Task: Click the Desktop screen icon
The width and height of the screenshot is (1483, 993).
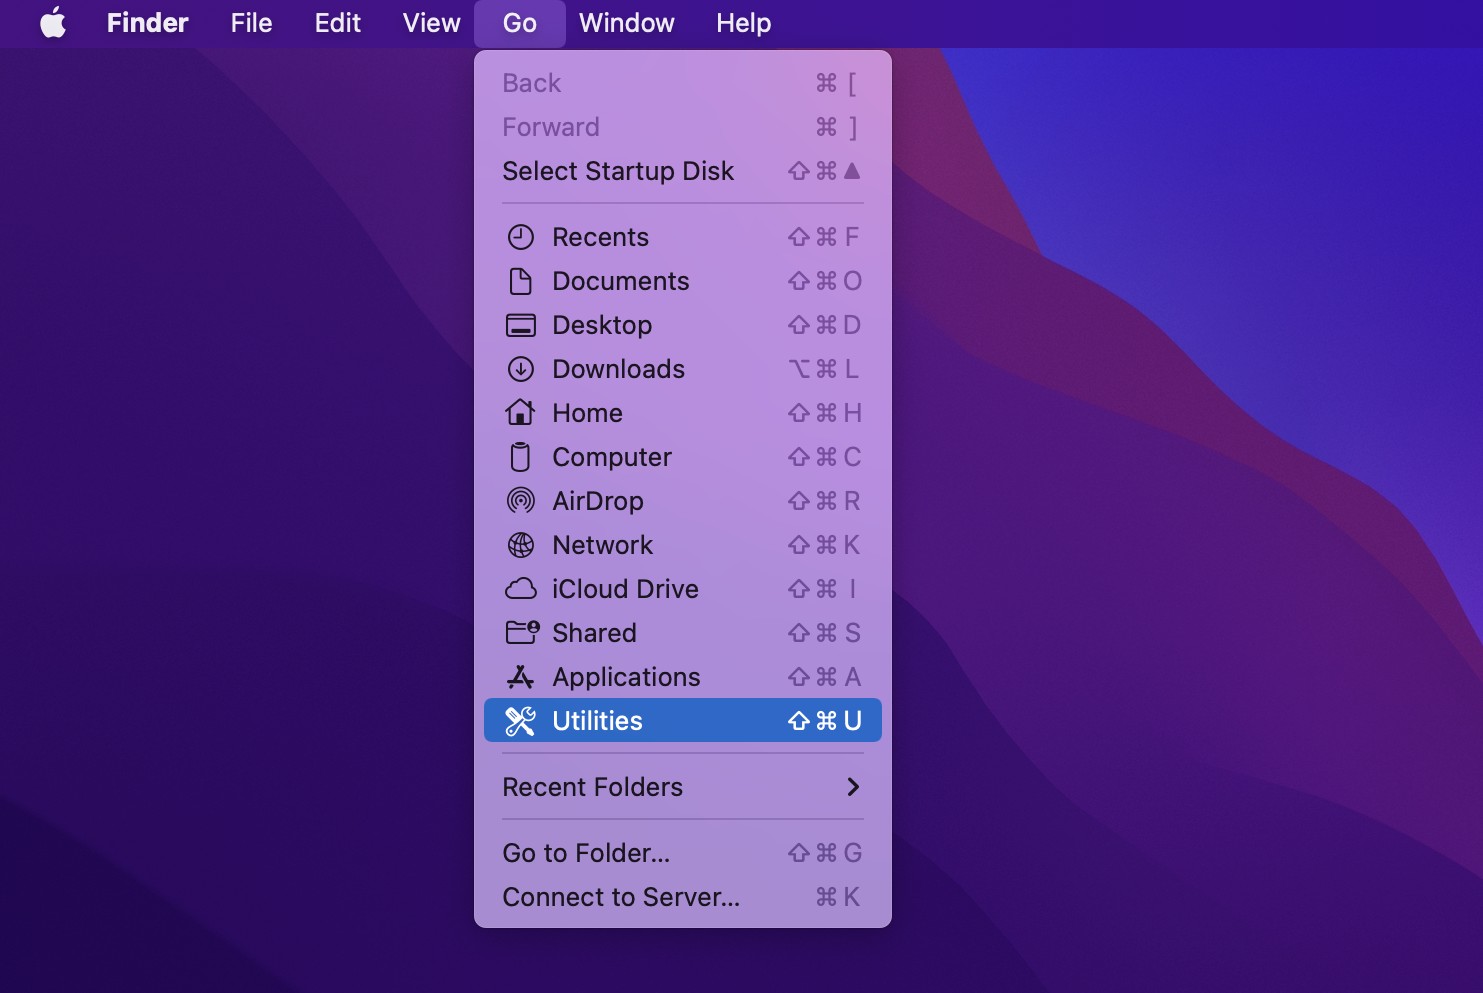Action: (521, 325)
